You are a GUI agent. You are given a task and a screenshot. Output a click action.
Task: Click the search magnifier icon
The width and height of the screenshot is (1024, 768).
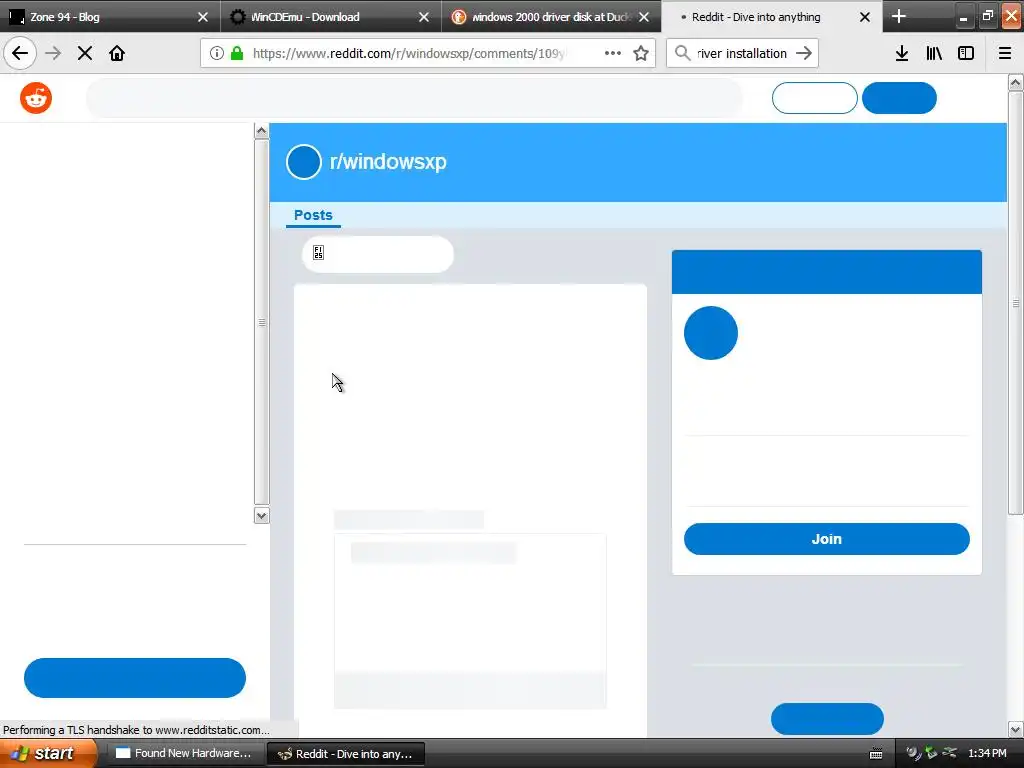pyautogui.click(x=682, y=53)
